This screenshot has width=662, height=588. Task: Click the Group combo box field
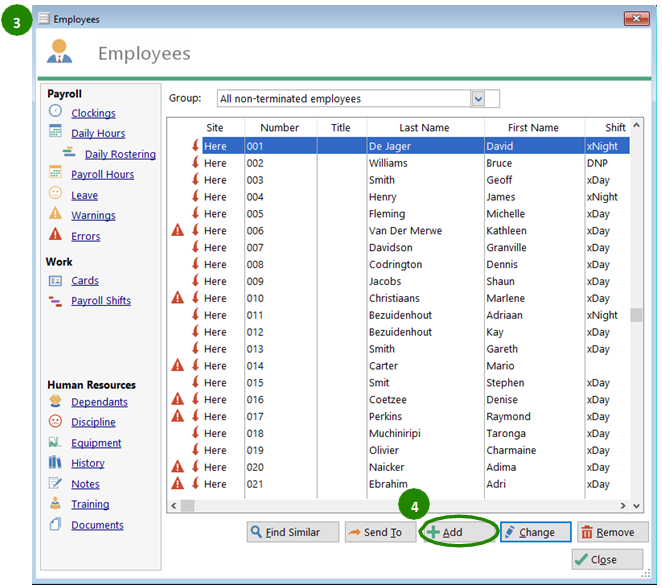tap(358, 99)
